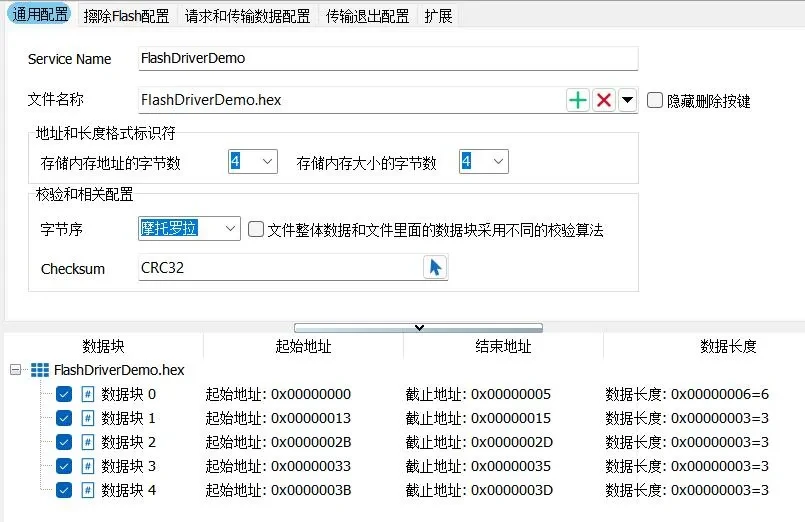Uncheck the 数据块 1 checkbox
The image size is (805, 522).
64,418
